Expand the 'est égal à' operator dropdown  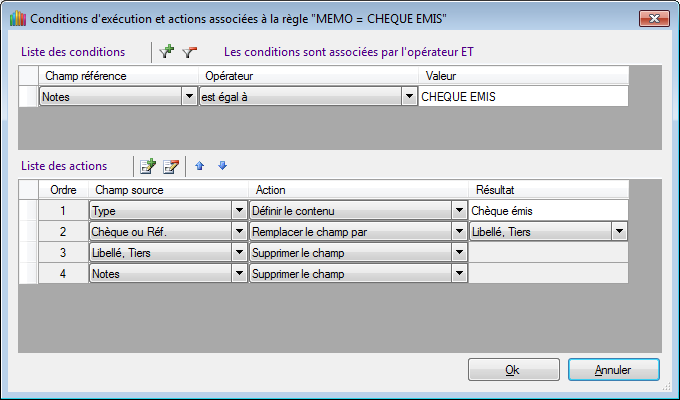click(x=408, y=97)
